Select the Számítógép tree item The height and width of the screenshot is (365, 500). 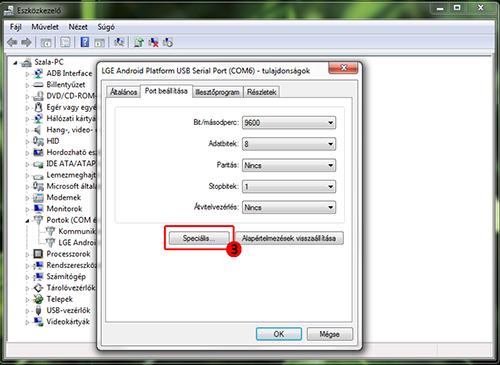[66, 277]
